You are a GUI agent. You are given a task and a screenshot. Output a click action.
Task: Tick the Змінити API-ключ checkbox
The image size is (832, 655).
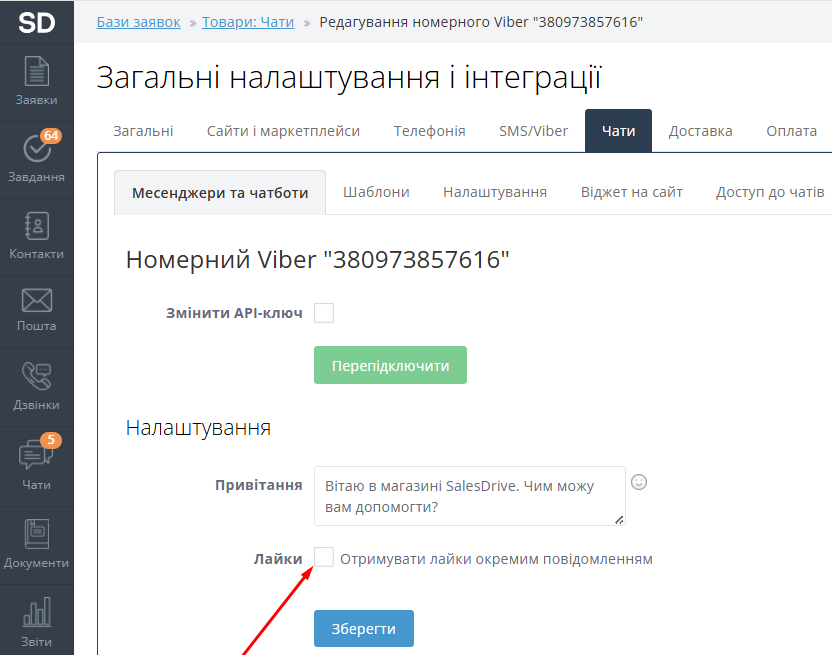[324, 313]
